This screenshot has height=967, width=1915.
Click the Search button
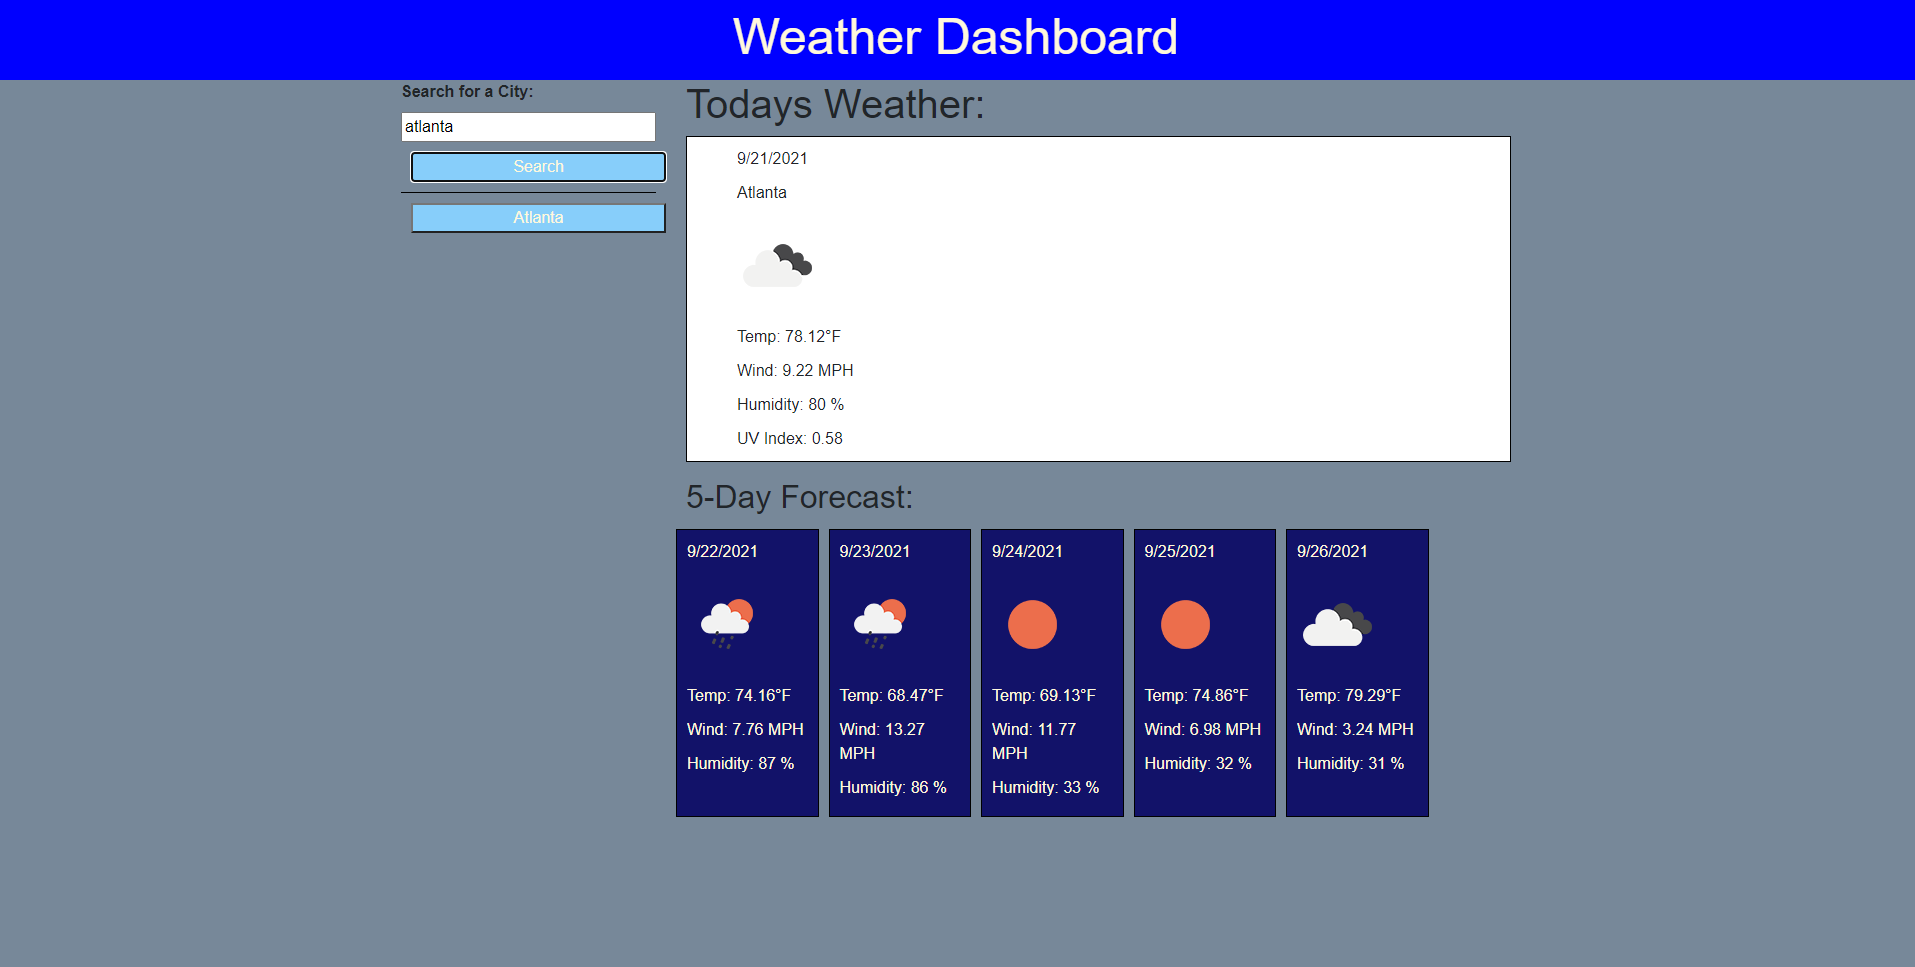click(x=538, y=167)
